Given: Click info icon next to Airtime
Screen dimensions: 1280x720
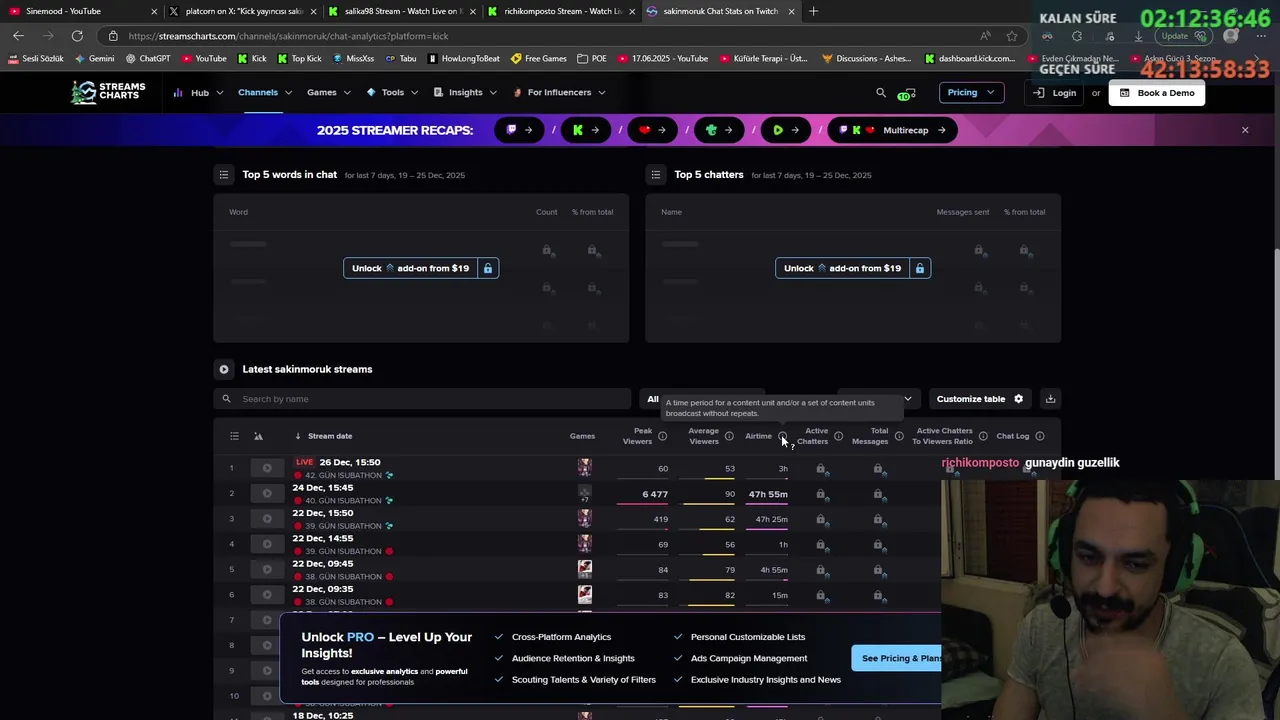Looking at the screenshot, I should pyautogui.click(x=783, y=436).
